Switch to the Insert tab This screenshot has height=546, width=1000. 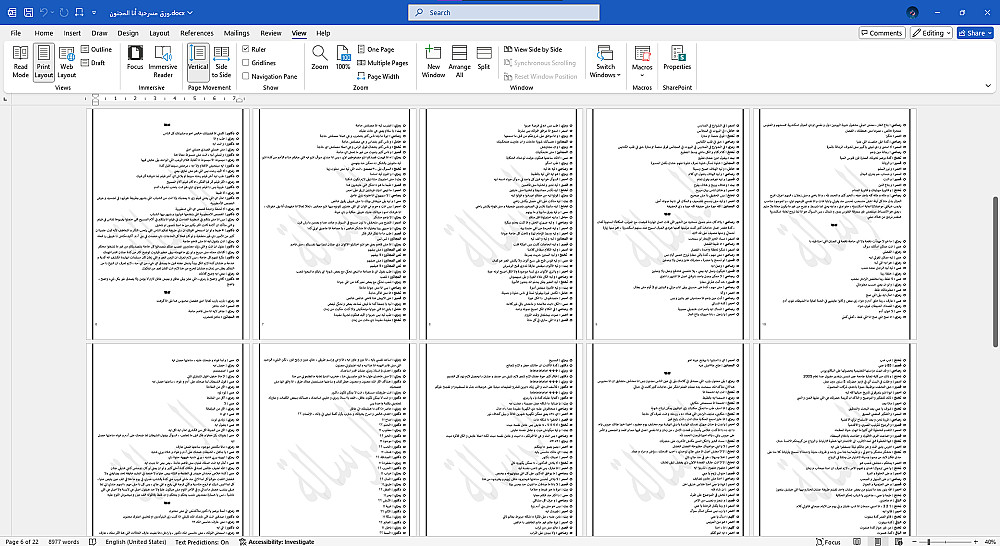tap(72, 33)
